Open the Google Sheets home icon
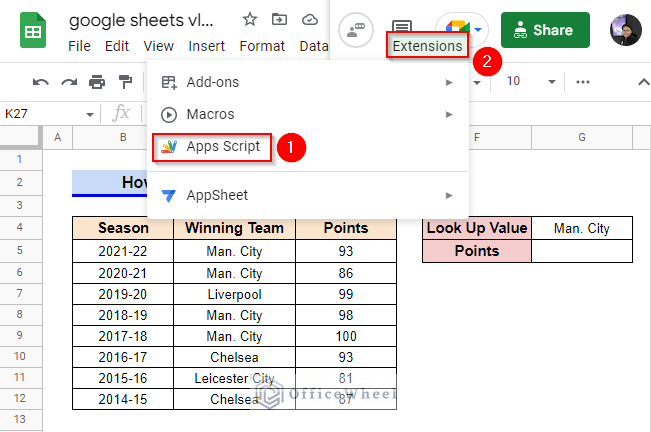The height and width of the screenshot is (432, 651). [x=33, y=30]
